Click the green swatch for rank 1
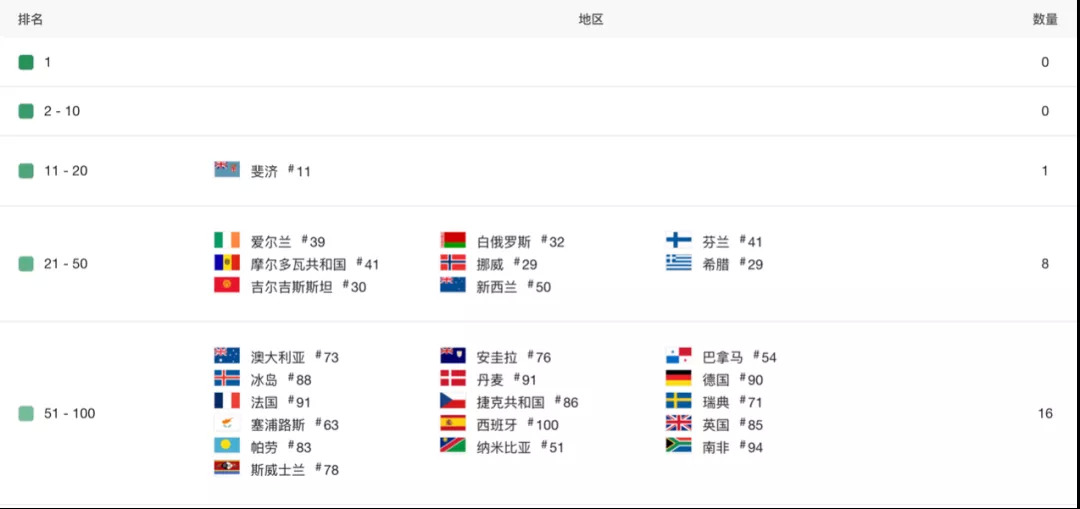The width and height of the screenshot is (1080, 509). [x=26, y=62]
